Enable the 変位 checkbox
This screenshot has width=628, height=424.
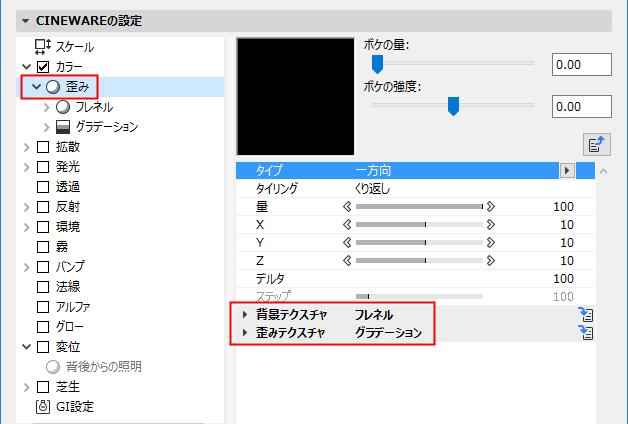[x=43, y=347]
